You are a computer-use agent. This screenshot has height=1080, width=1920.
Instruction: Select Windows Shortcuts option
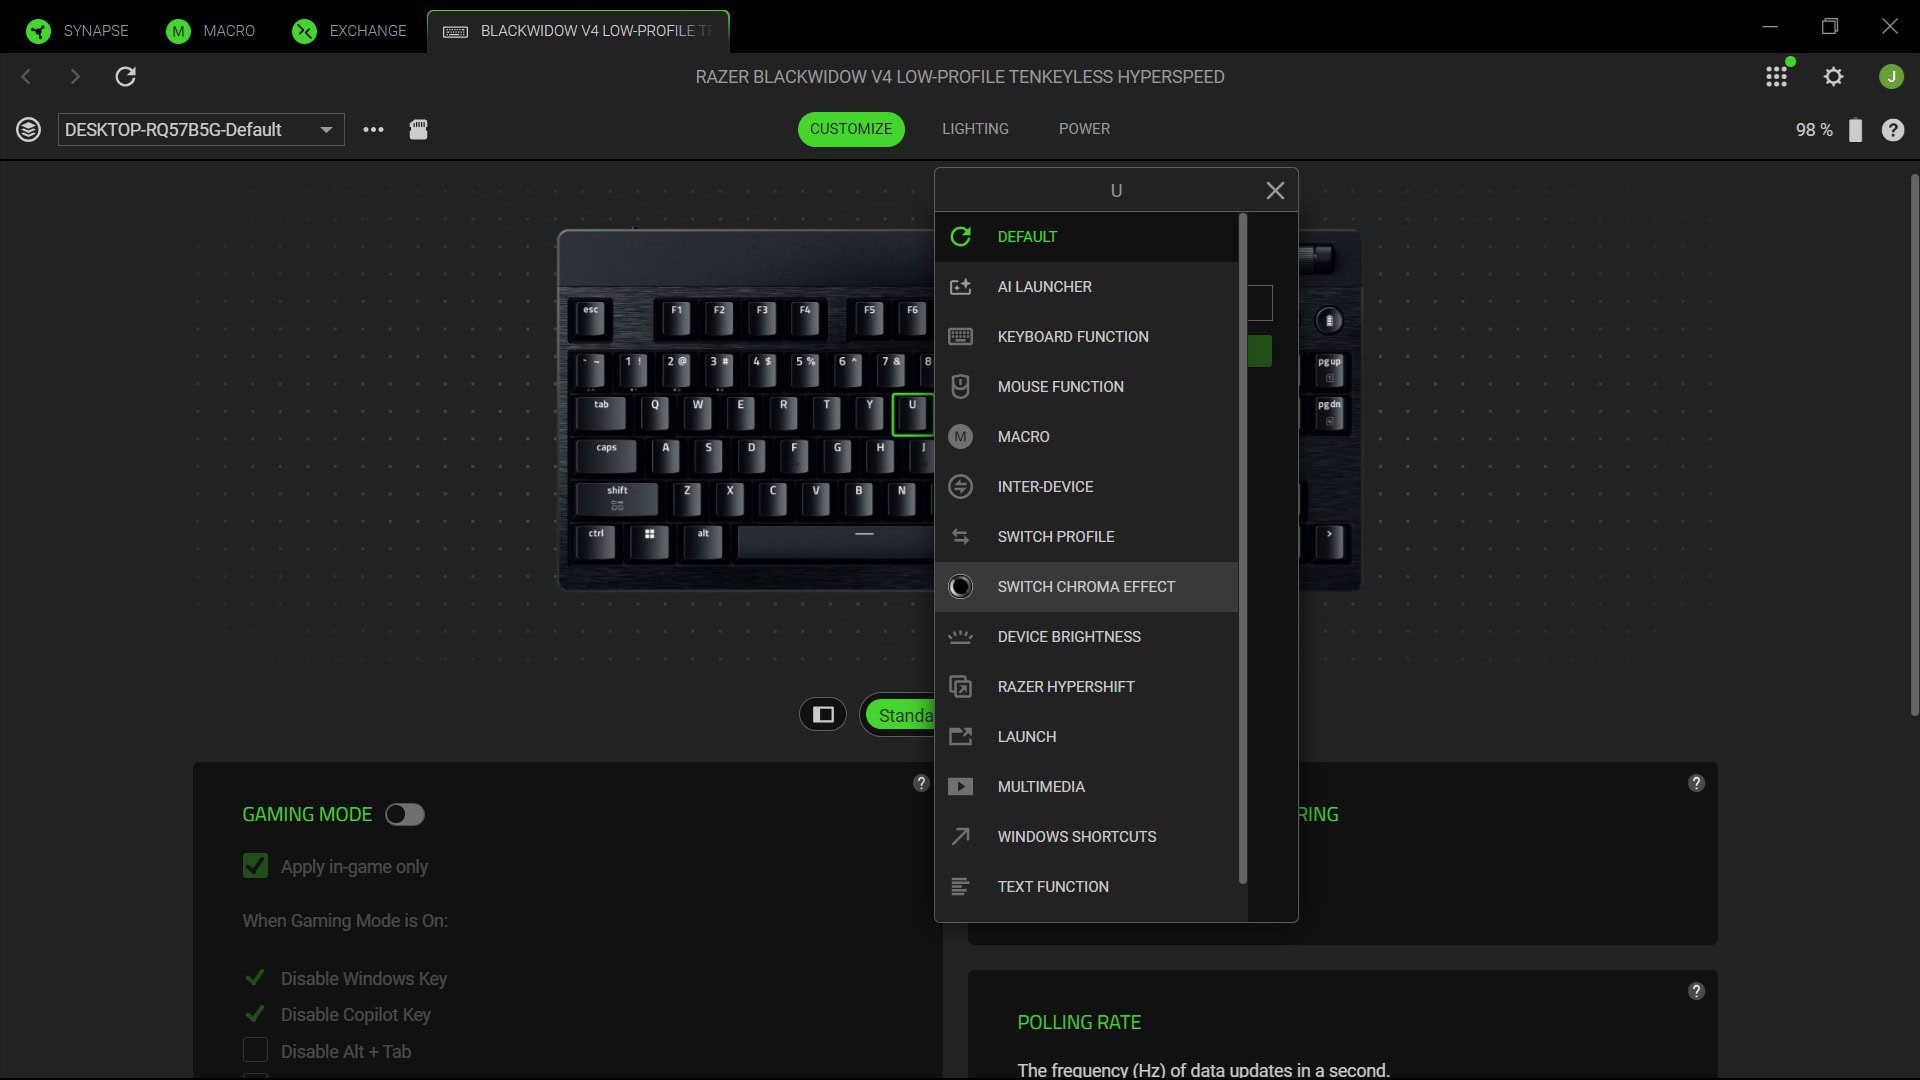[1087, 837]
